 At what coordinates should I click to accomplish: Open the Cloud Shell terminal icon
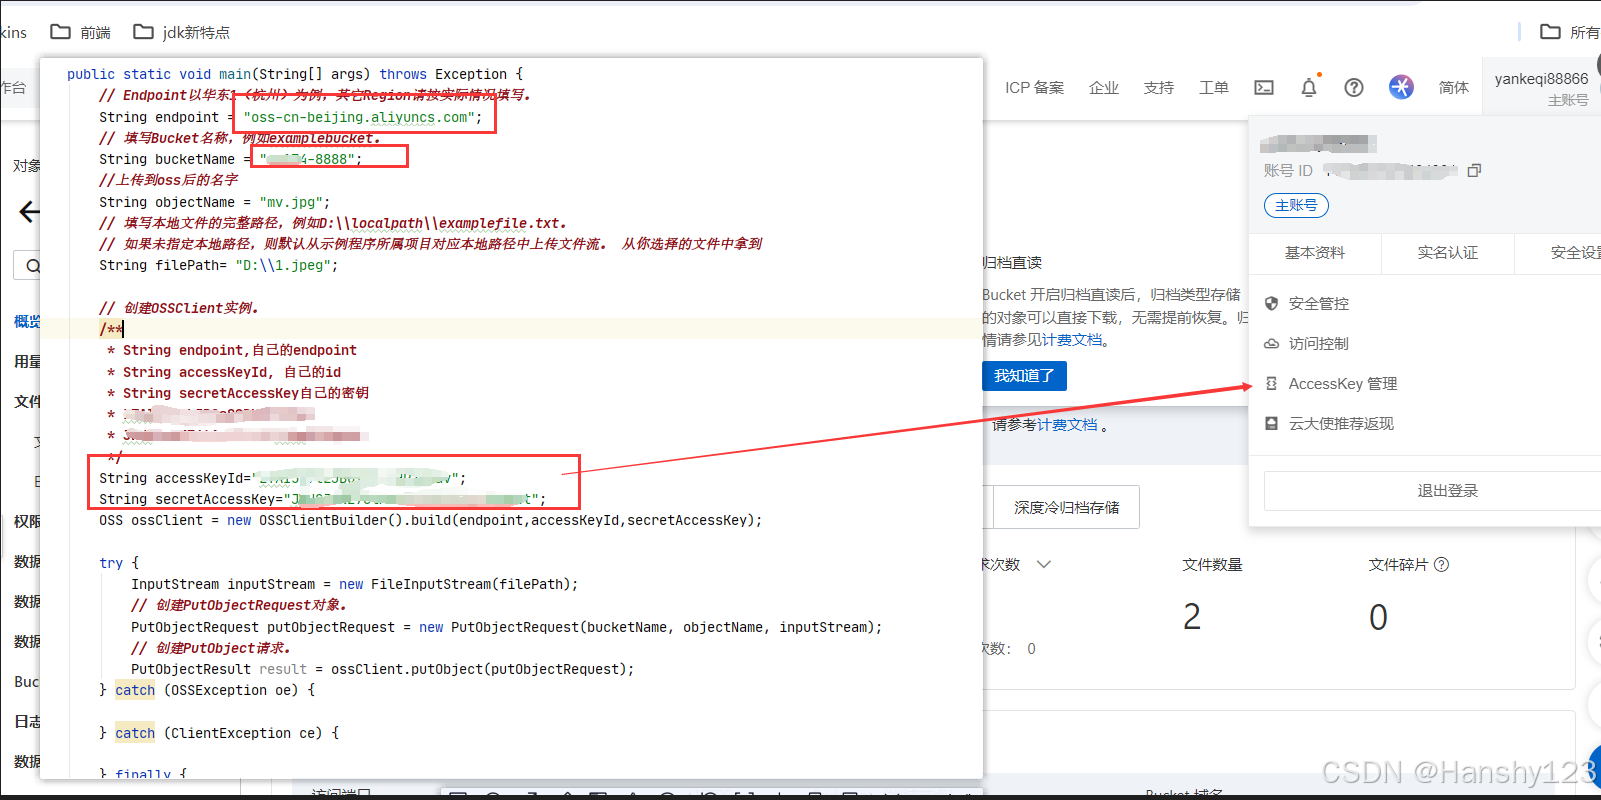1264,88
